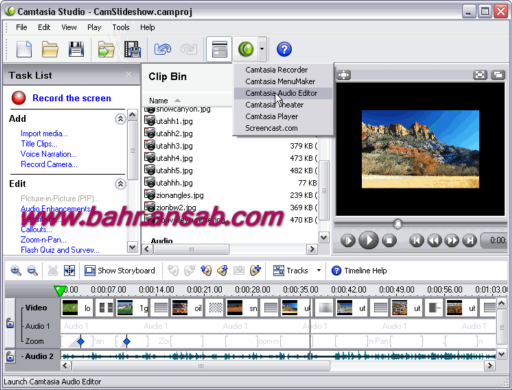Click the fullscreen preview icon

tap(480, 75)
